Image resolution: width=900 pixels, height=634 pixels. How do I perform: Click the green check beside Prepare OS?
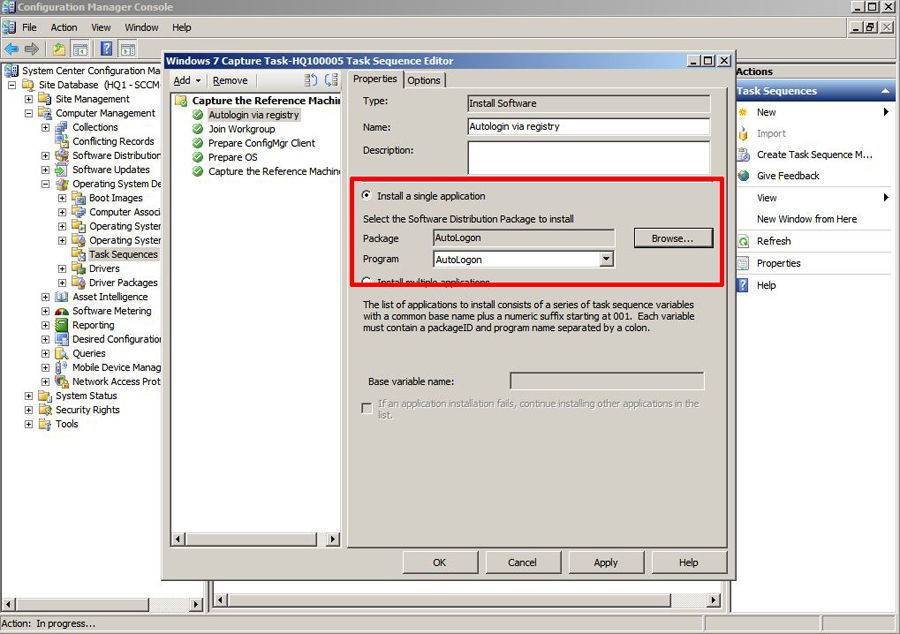(198, 157)
